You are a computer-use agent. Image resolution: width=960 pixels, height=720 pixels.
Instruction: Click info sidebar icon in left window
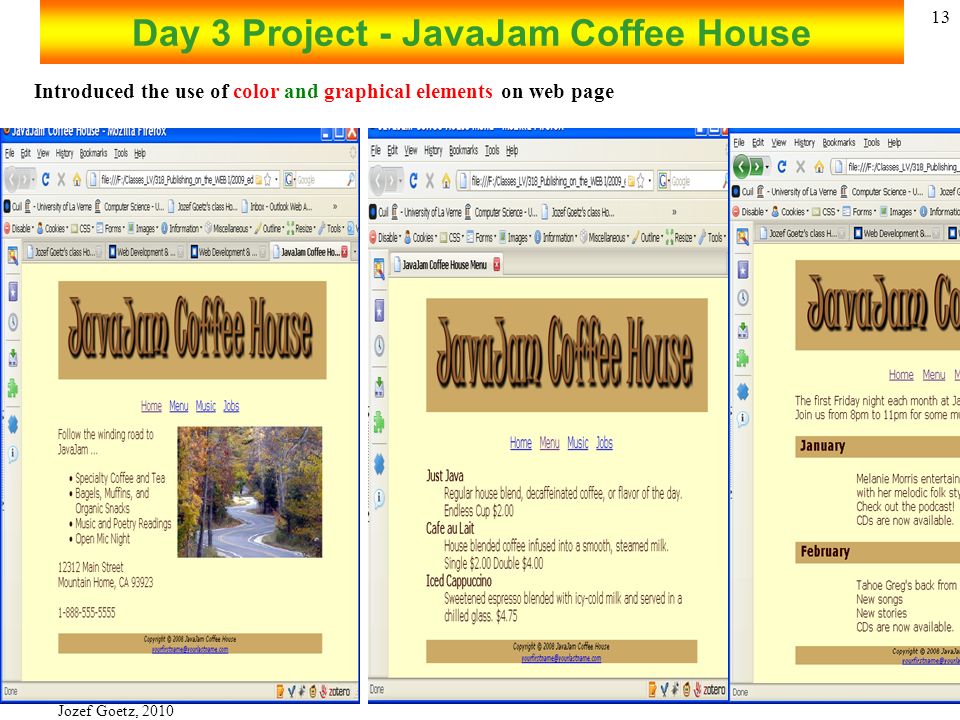(x=12, y=454)
